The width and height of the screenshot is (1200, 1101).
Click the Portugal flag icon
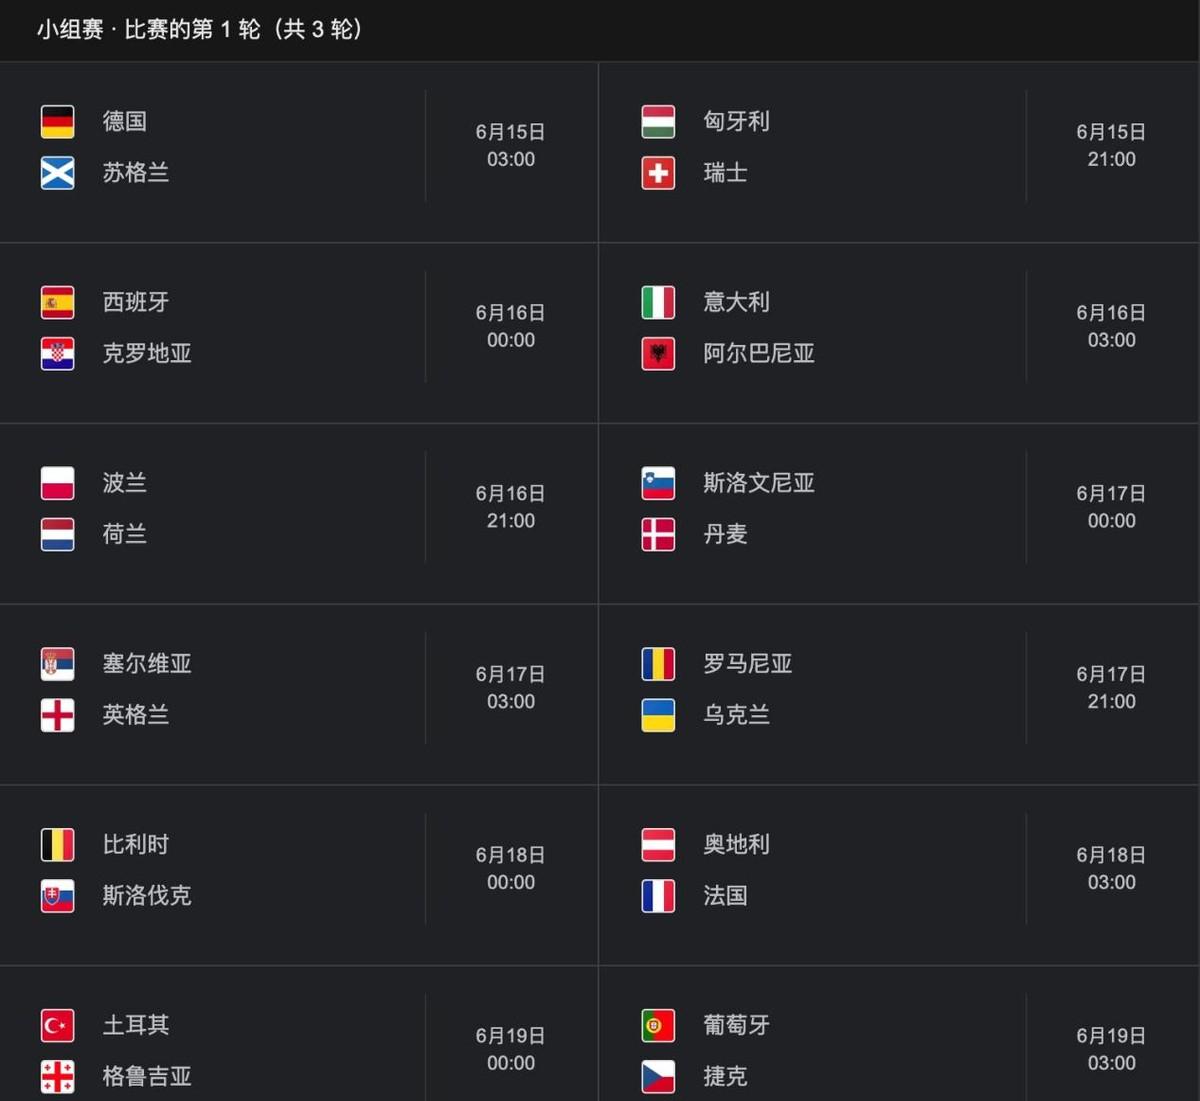658,1026
